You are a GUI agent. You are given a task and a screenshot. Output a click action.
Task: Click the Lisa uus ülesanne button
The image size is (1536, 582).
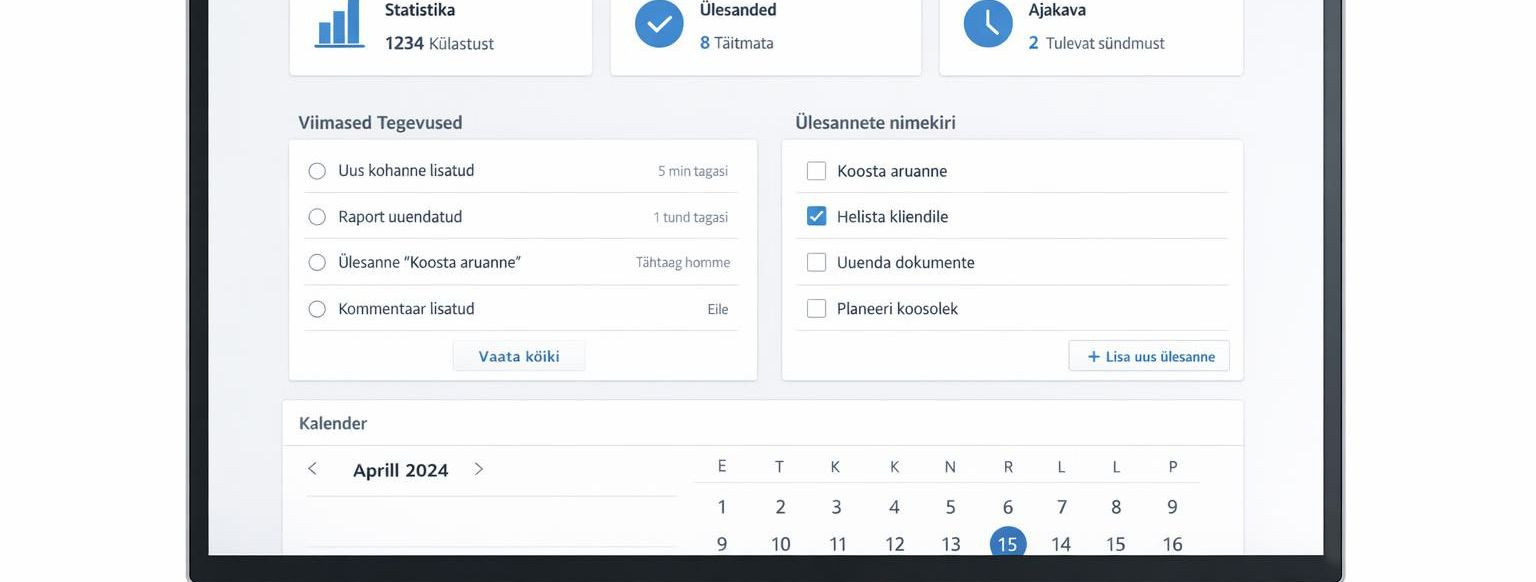click(x=1149, y=357)
